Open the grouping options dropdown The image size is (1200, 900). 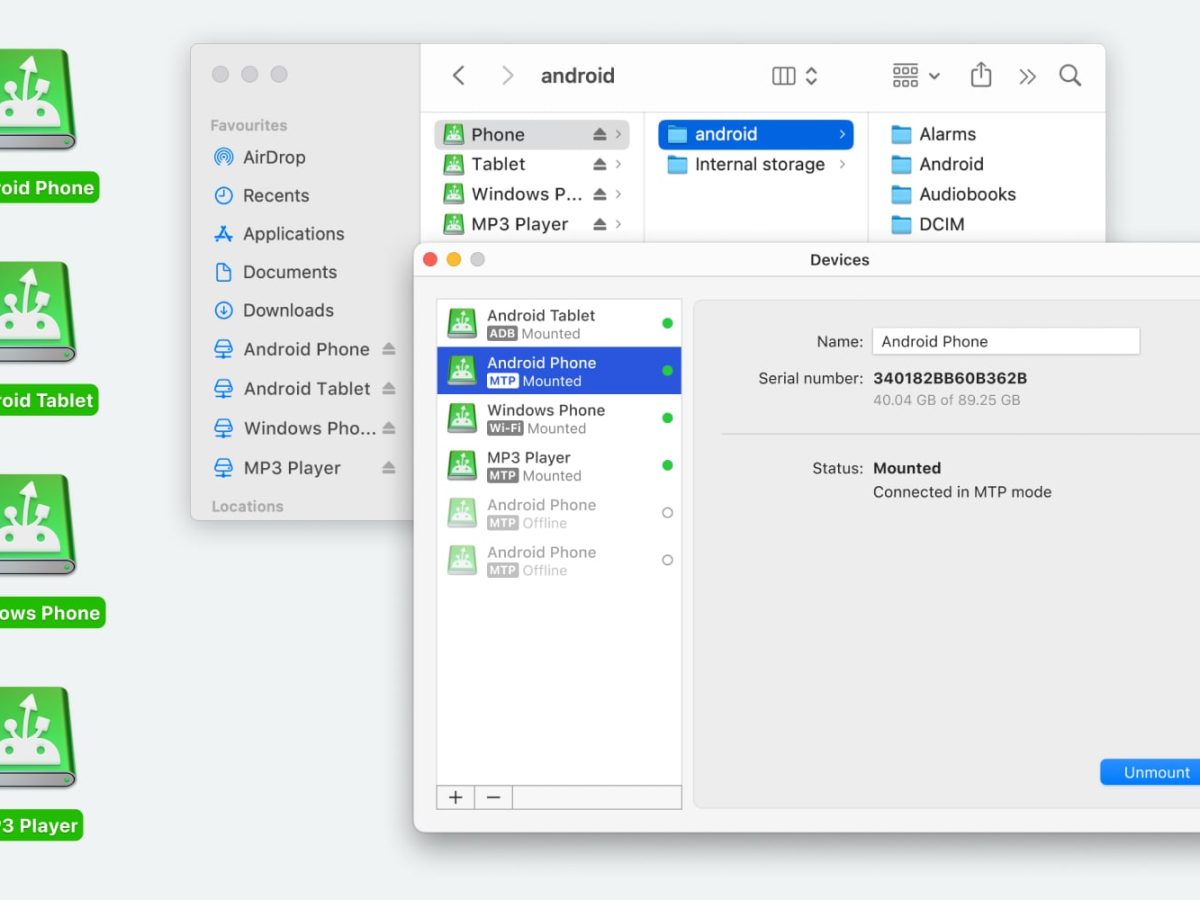(x=916, y=75)
